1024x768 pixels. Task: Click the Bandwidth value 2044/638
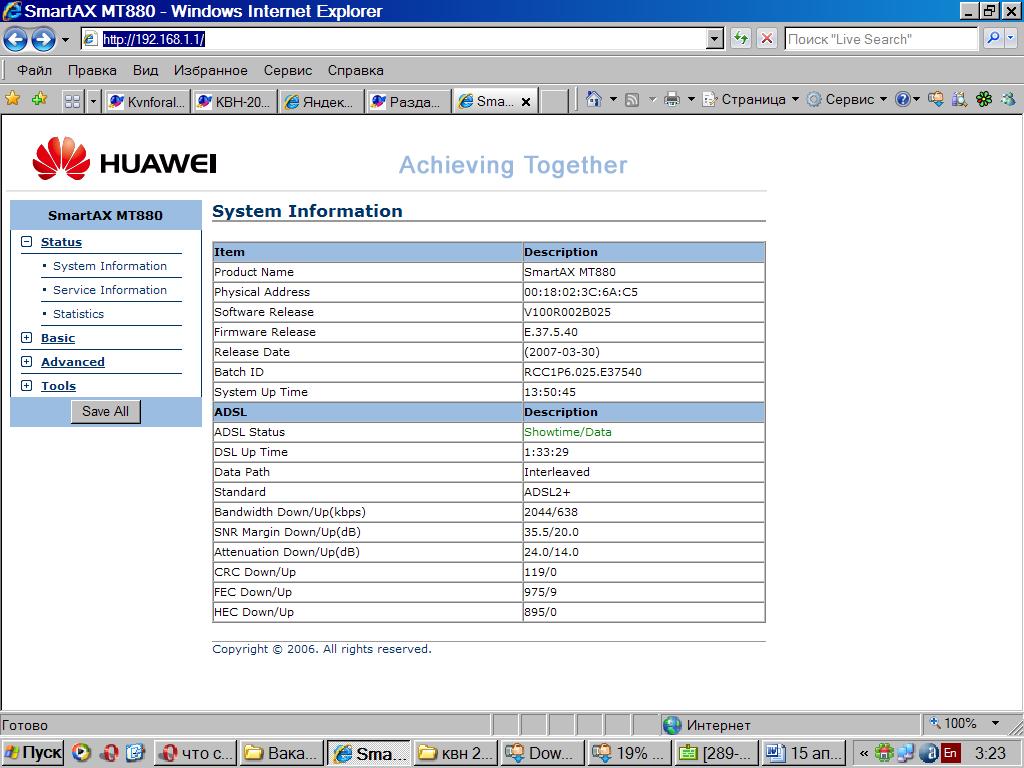click(x=551, y=512)
